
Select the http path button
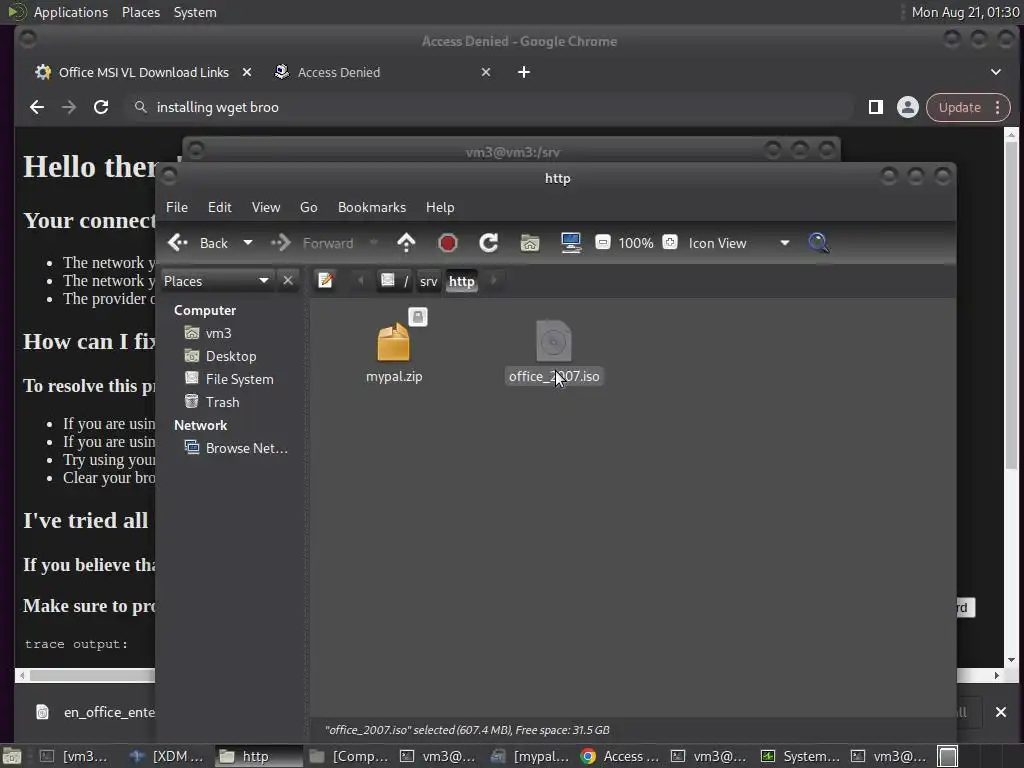pos(461,281)
